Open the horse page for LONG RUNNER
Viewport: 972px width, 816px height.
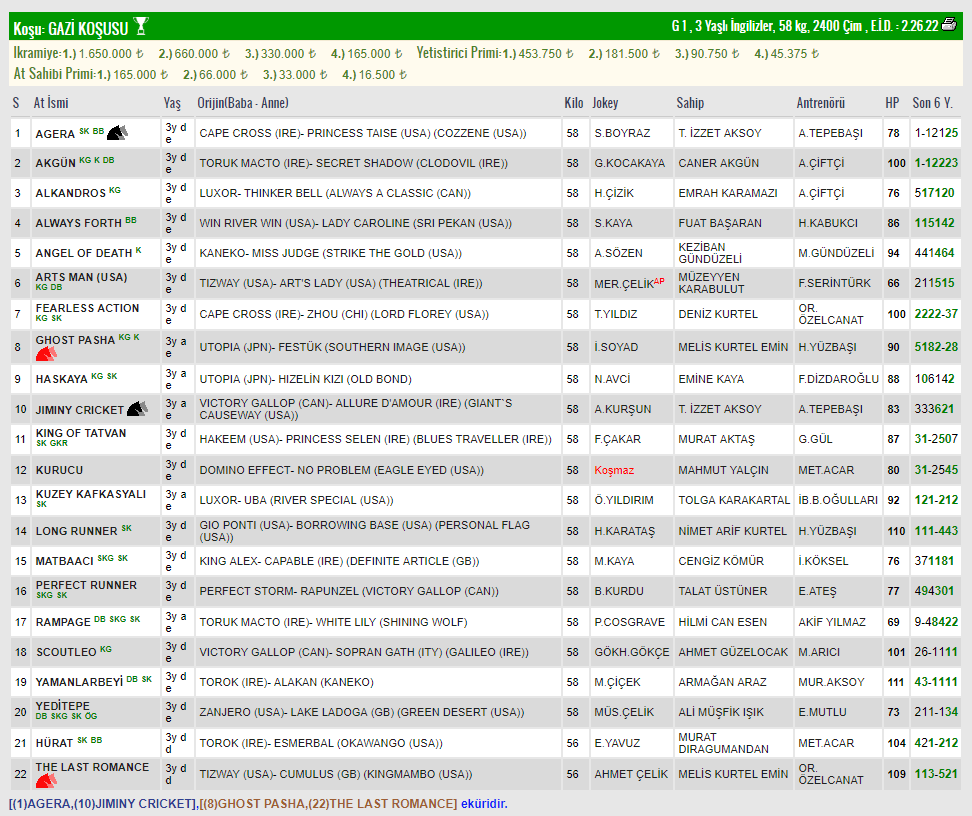click(76, 531)
